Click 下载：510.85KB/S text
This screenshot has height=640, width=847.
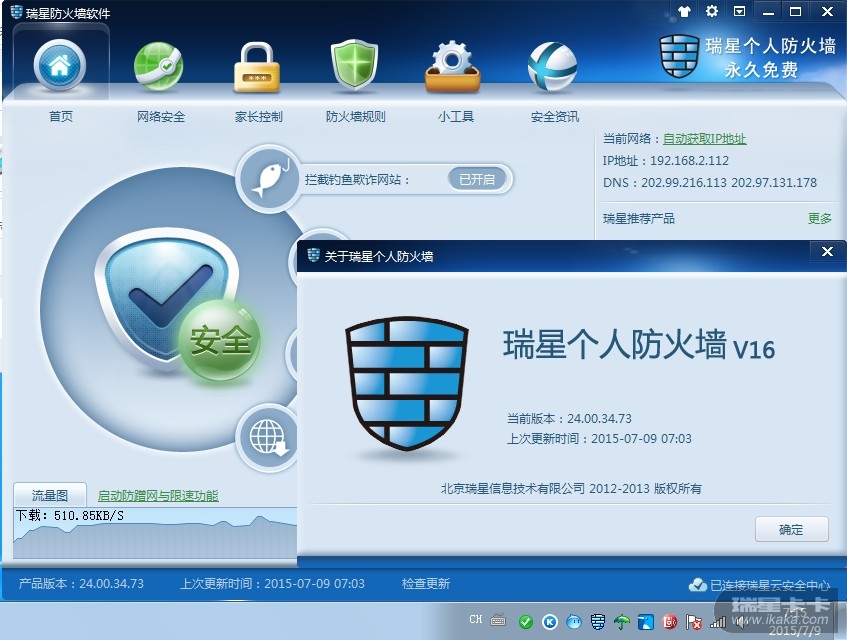70,515
